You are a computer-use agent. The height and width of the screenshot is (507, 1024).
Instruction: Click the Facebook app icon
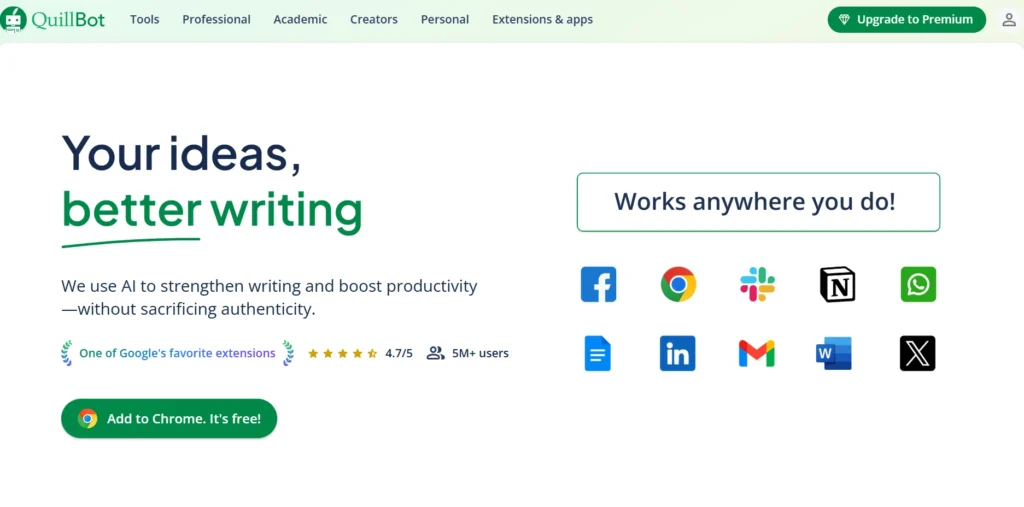click(598, 284)
